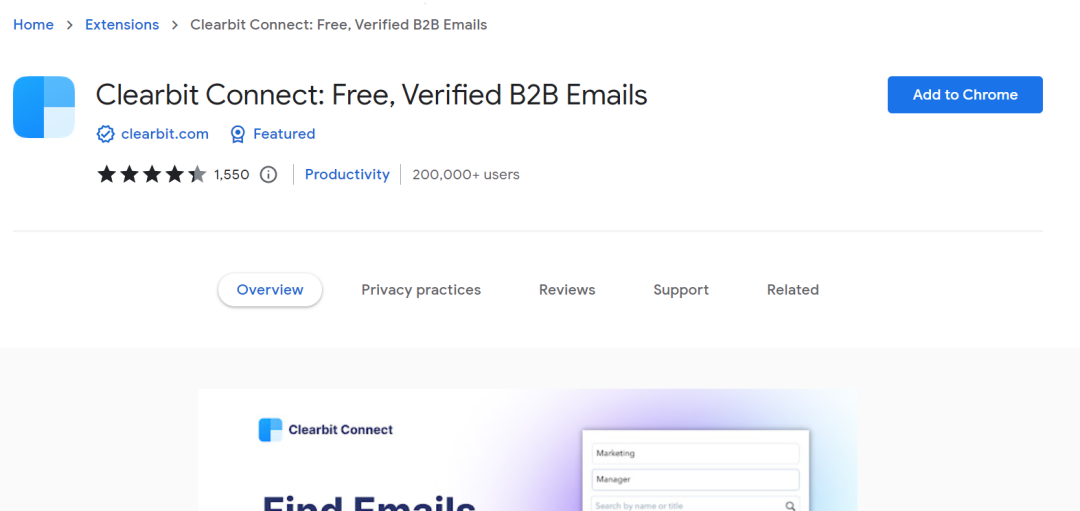
Task: Go to the Related tab
Action: [793, 290]
